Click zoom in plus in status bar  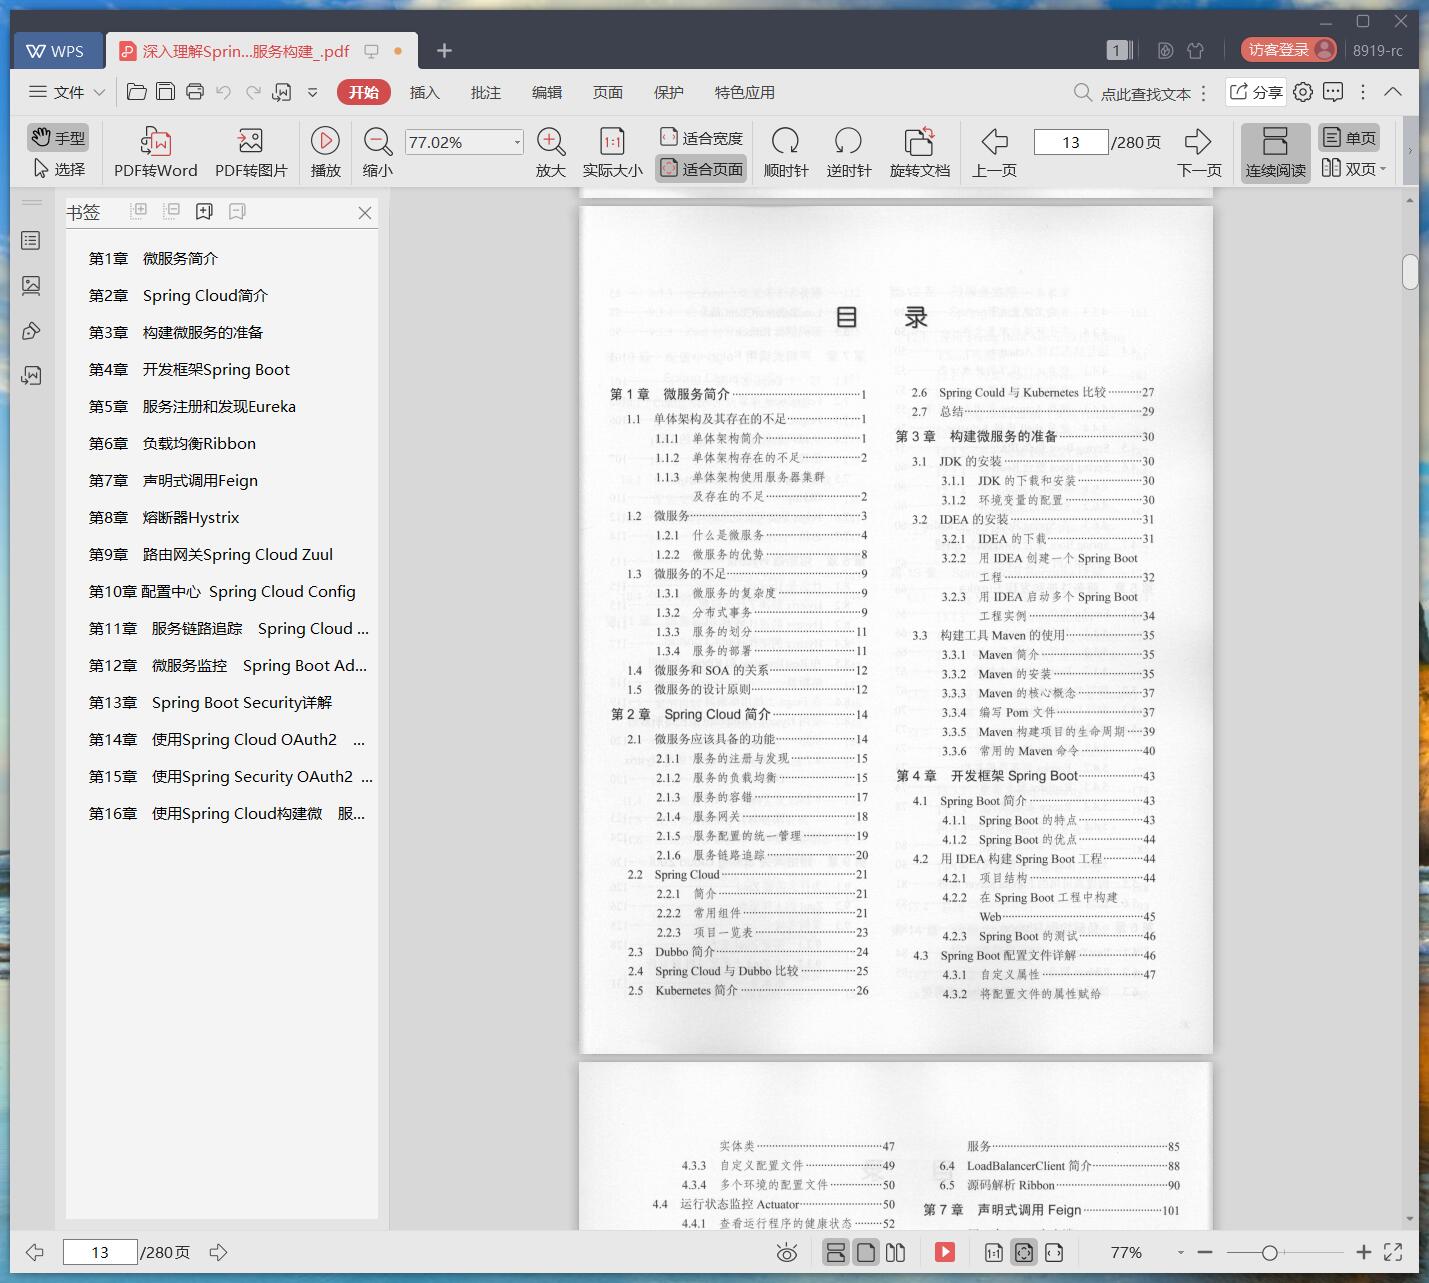tap(1364, 1252)
